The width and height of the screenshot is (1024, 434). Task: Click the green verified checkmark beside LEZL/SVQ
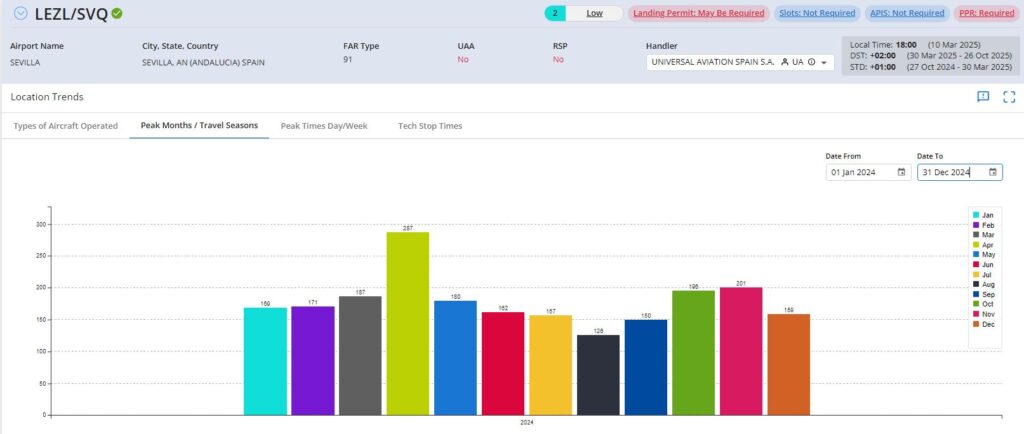click(x=117, y=13)
